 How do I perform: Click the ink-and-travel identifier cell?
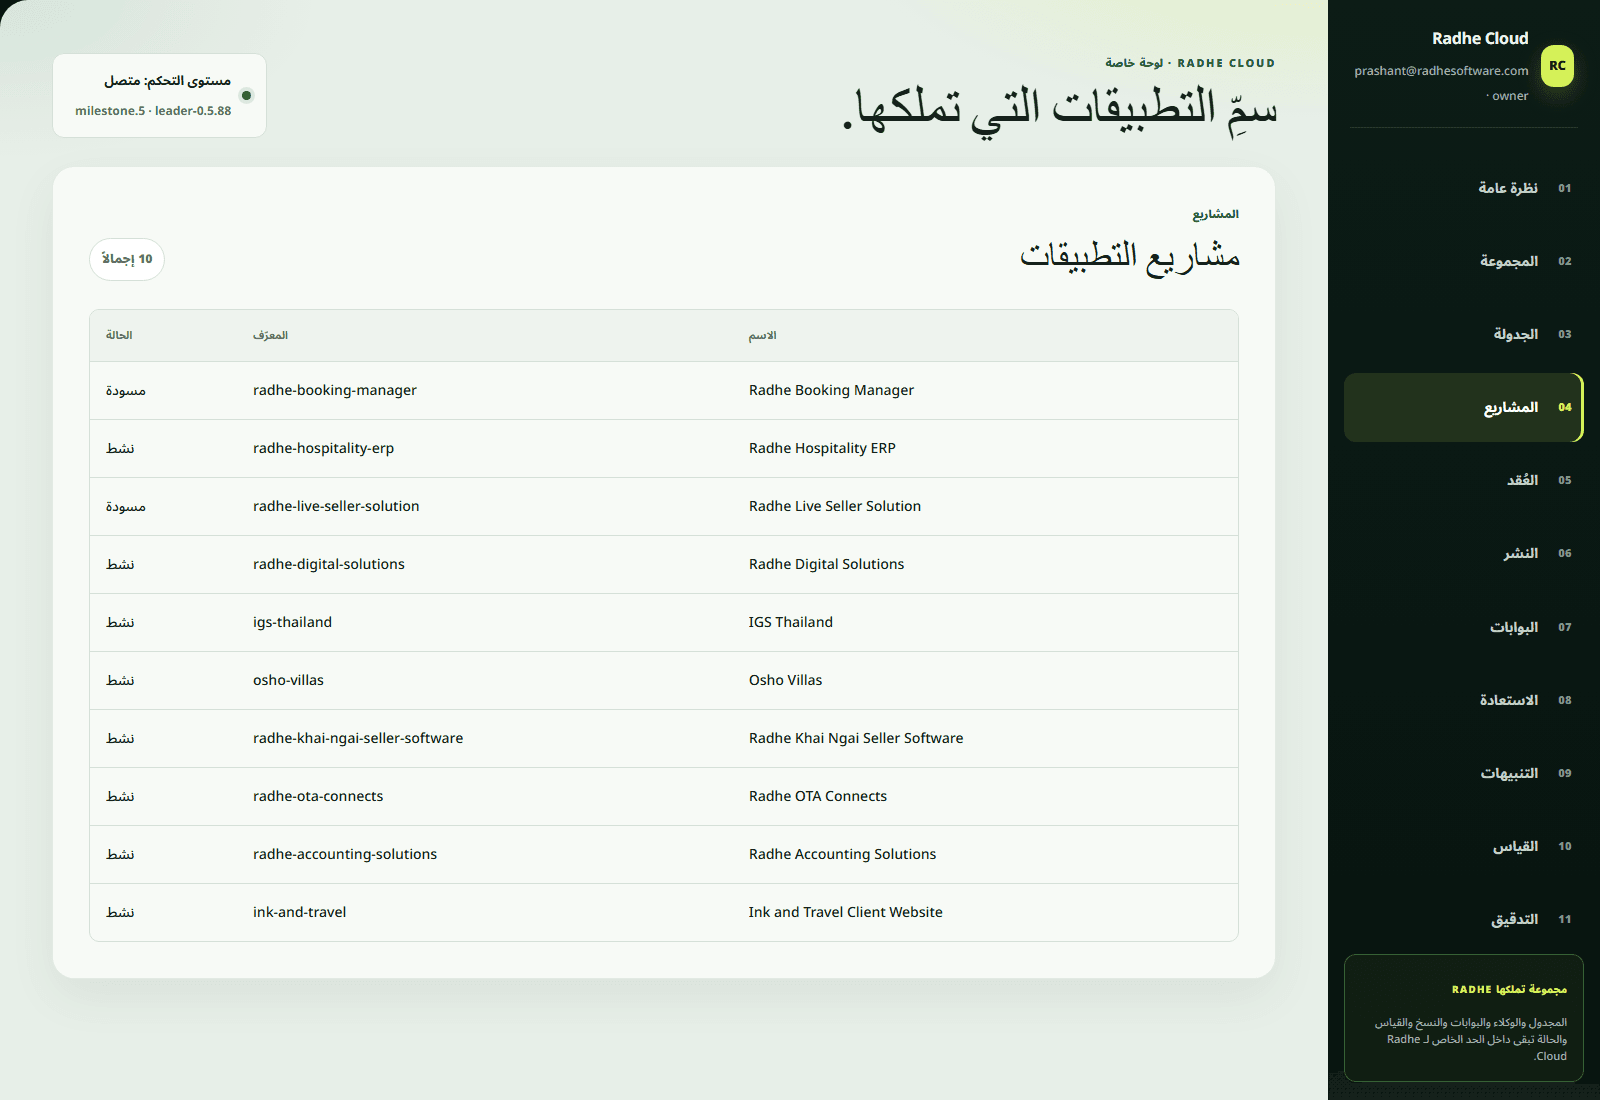(299, 913)
